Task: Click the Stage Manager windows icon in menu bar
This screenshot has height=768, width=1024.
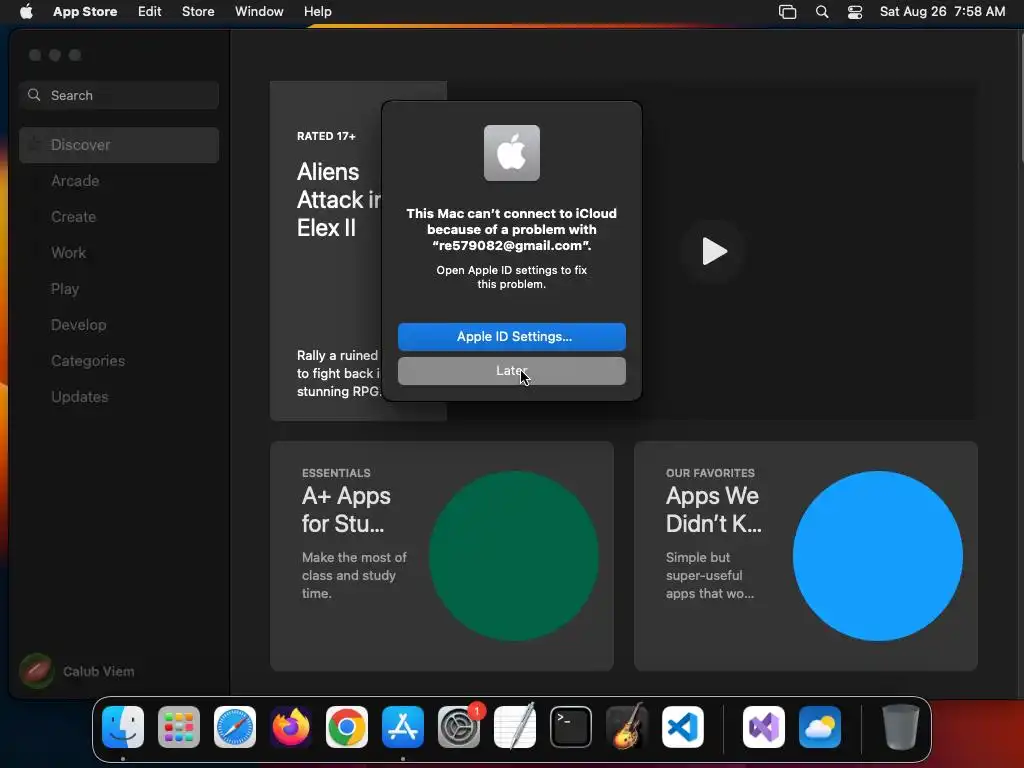Action: click(788, 12)
